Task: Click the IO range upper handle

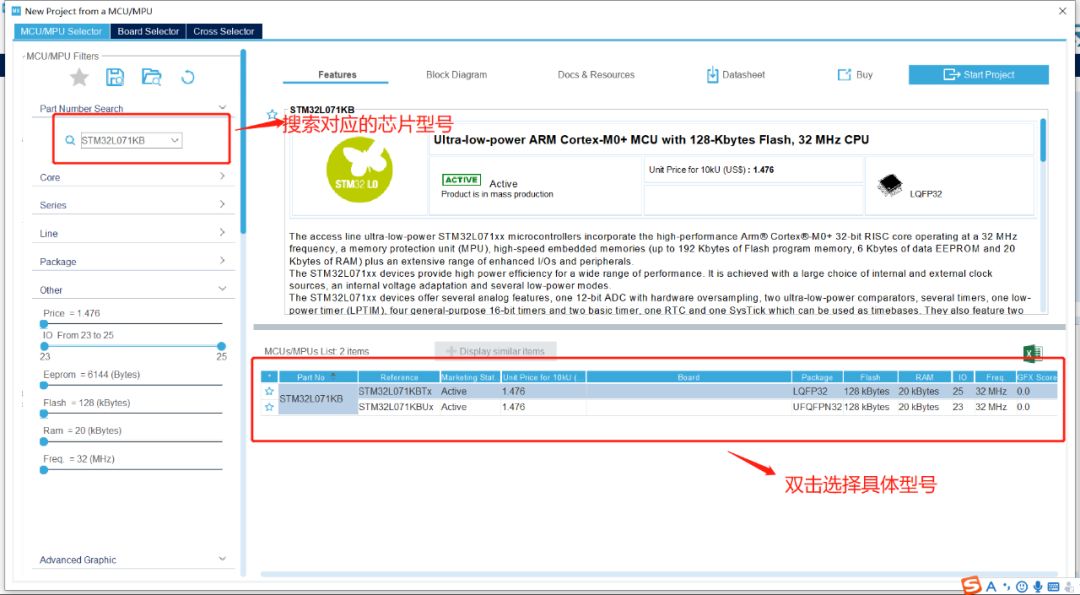Action: click(221, 346)
